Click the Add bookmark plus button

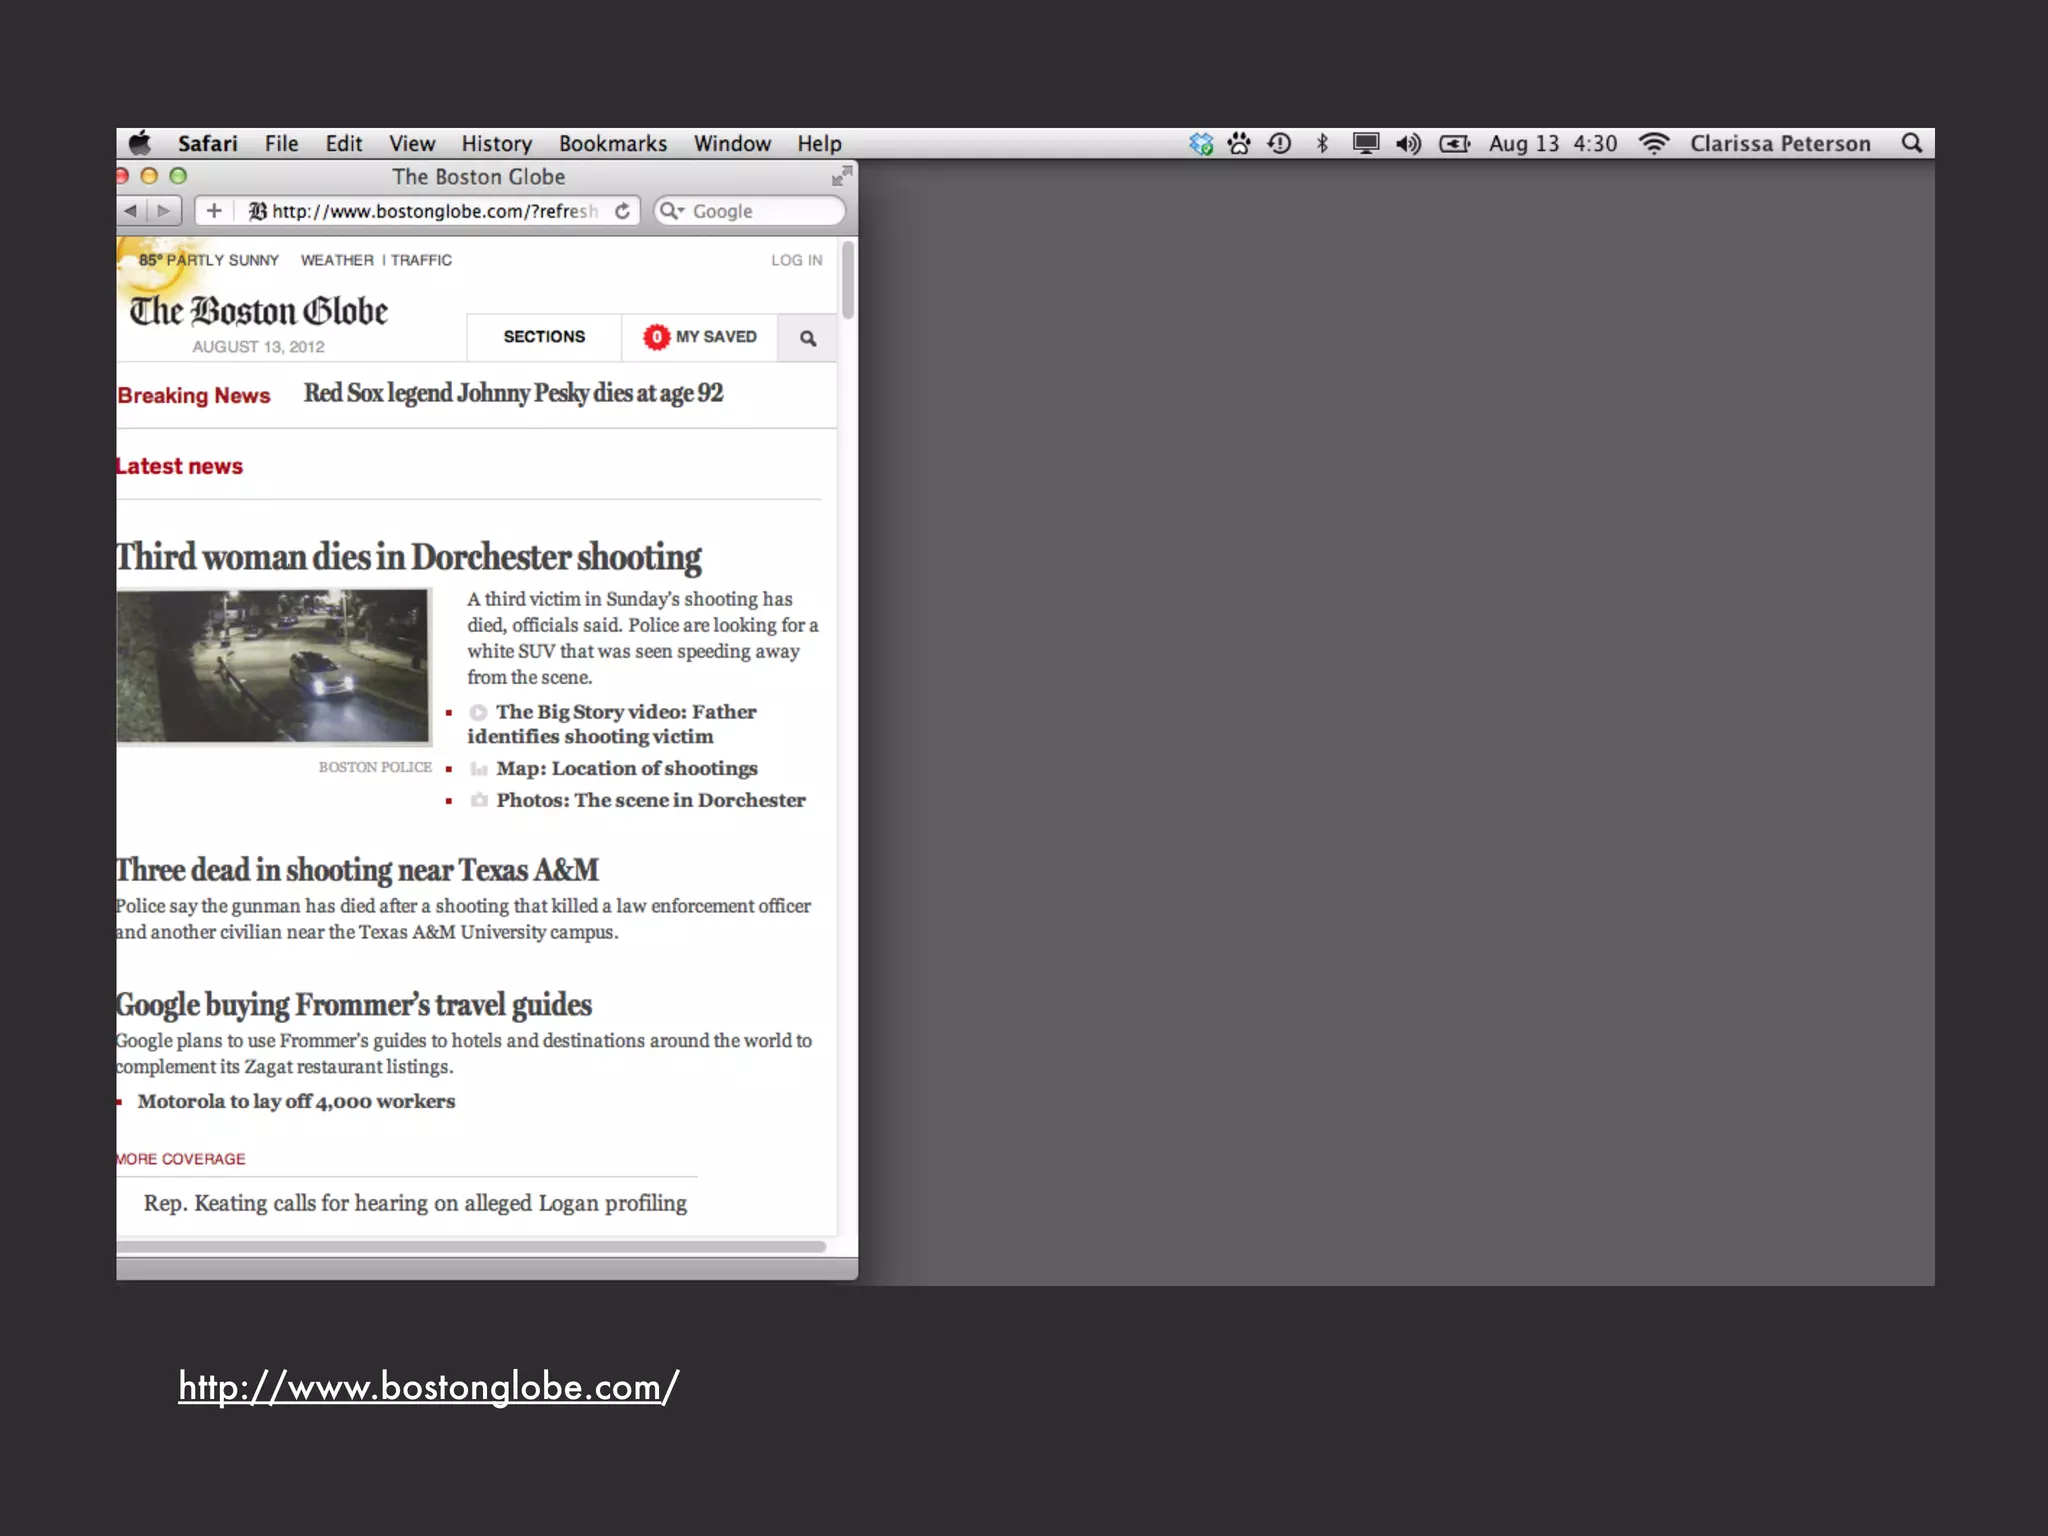[214, 211]
